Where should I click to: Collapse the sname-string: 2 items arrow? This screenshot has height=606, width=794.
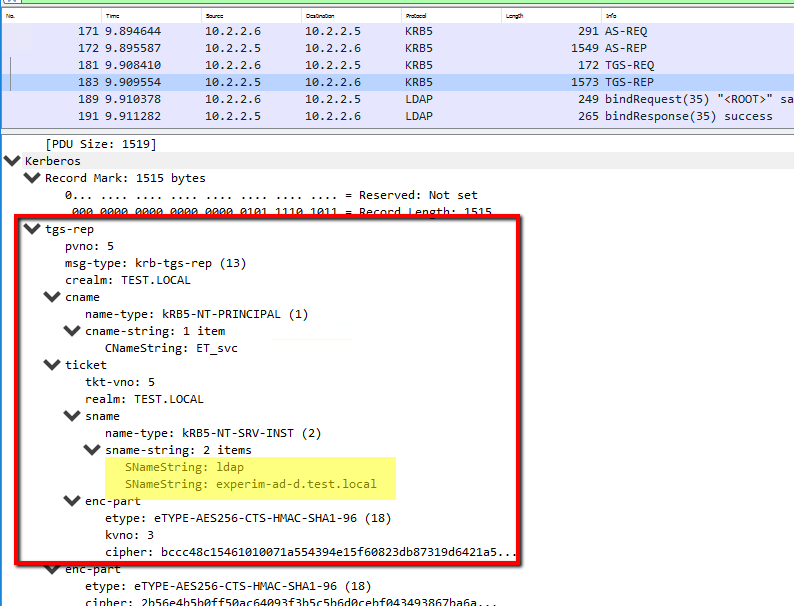click(x=91, y=450)
